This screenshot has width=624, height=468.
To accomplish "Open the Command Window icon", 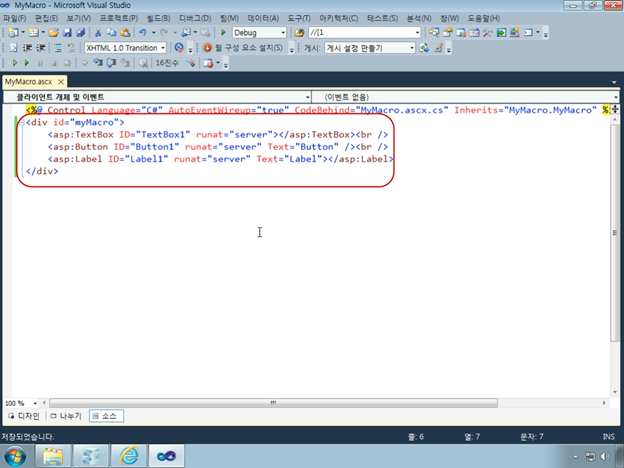I will (x=528, y=33).
